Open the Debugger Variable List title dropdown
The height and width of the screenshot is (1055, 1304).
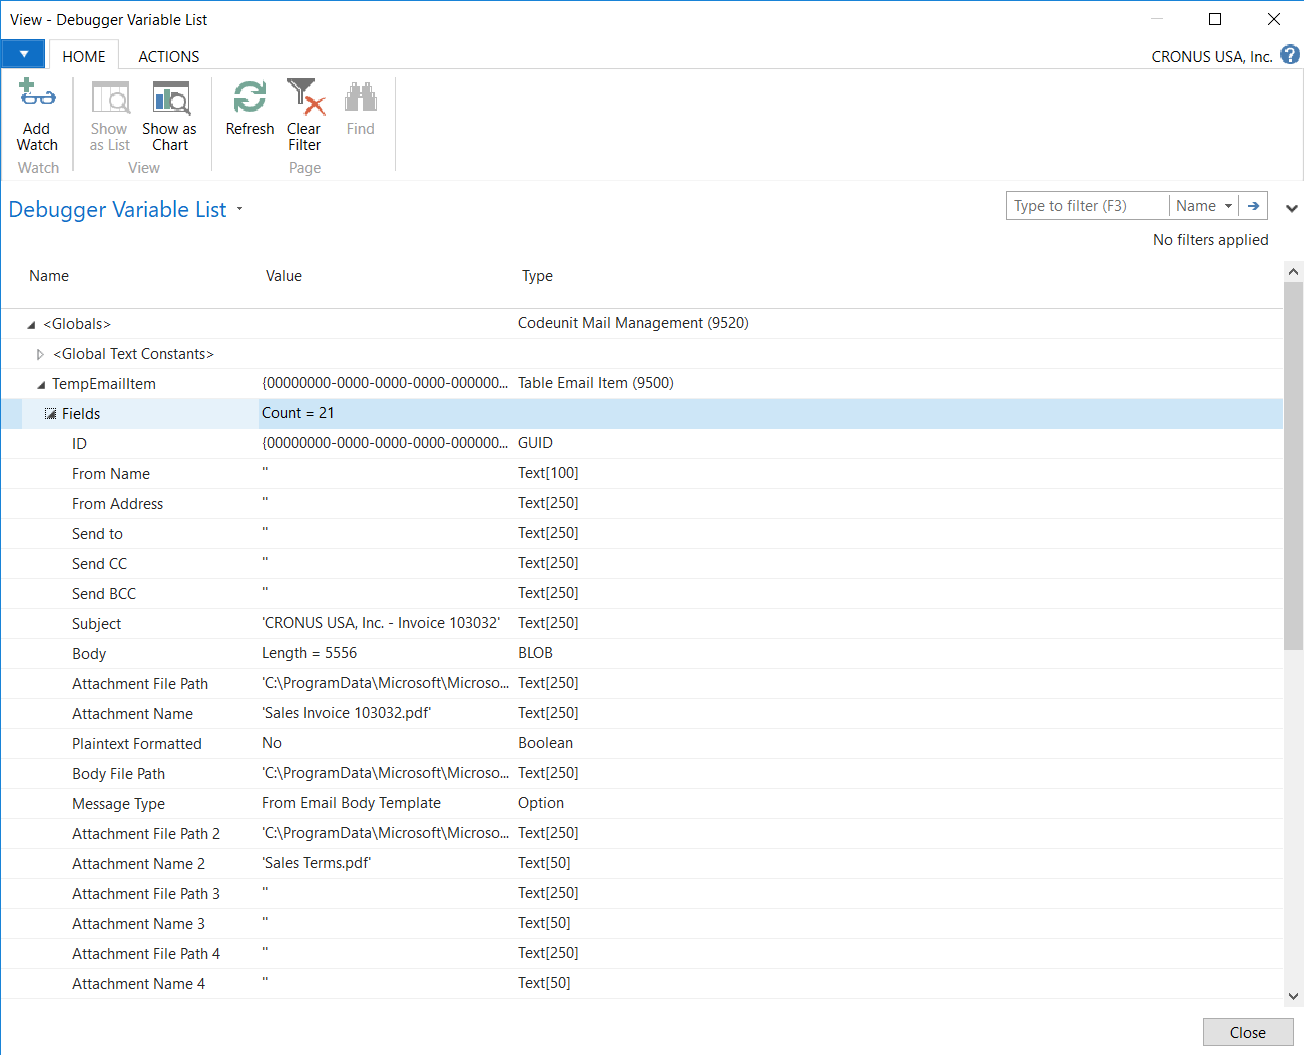[x=239, y=210]
